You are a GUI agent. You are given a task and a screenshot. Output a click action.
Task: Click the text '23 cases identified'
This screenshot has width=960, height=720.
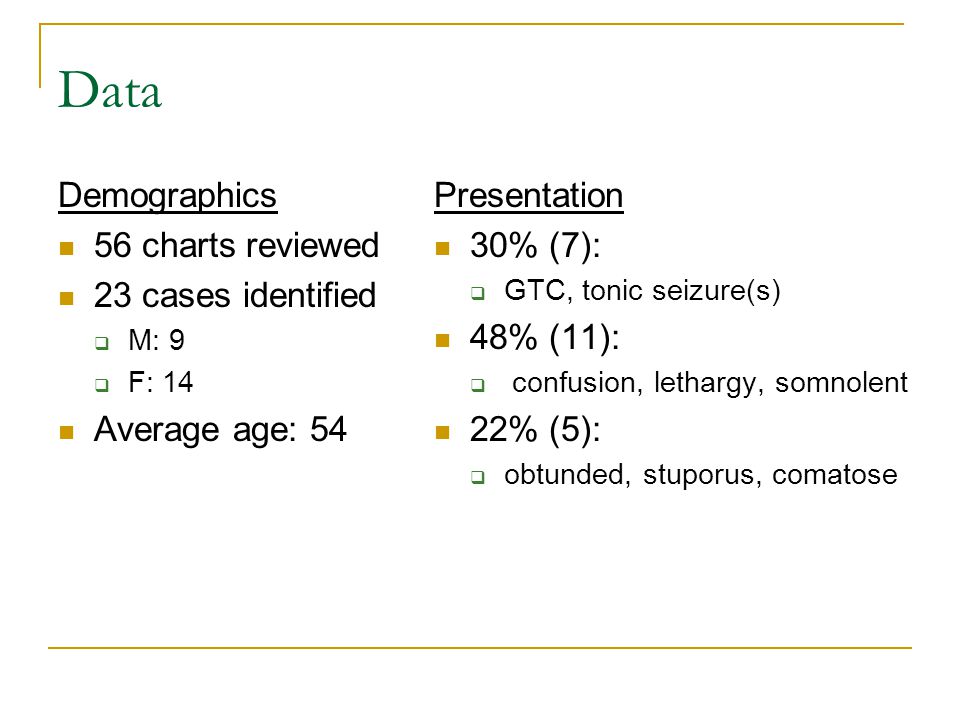tap(234, 295)
